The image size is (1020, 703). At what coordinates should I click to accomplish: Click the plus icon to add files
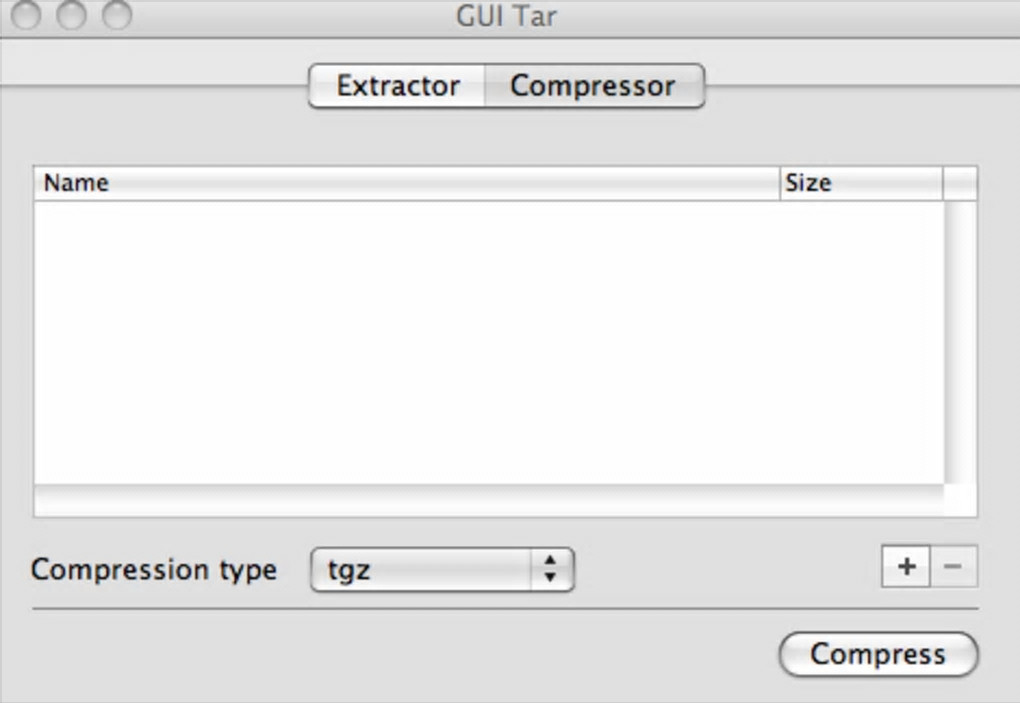[906, 568]
